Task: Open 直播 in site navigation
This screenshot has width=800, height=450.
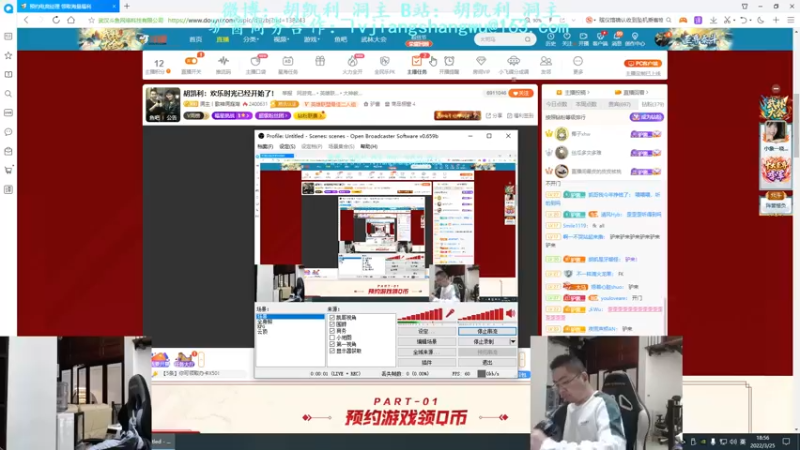Action: (x=222, y=39)
